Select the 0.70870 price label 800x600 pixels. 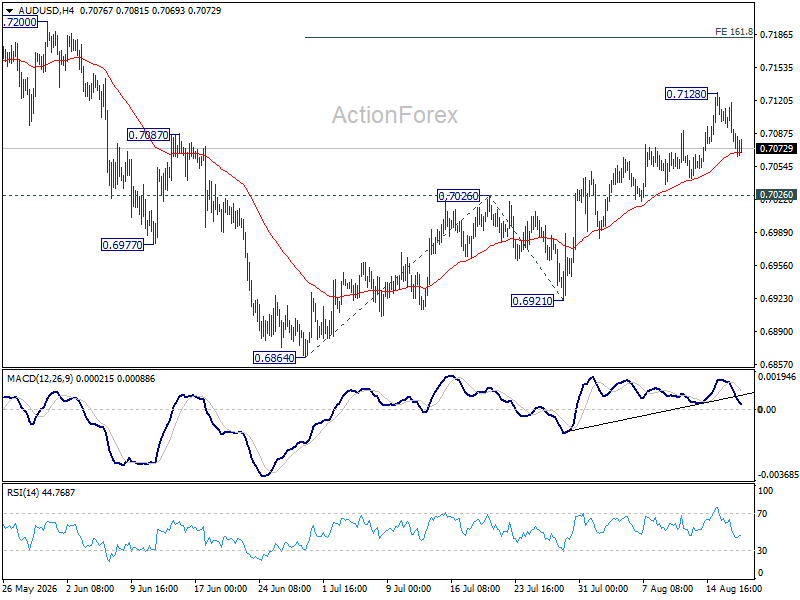(148, 135)
